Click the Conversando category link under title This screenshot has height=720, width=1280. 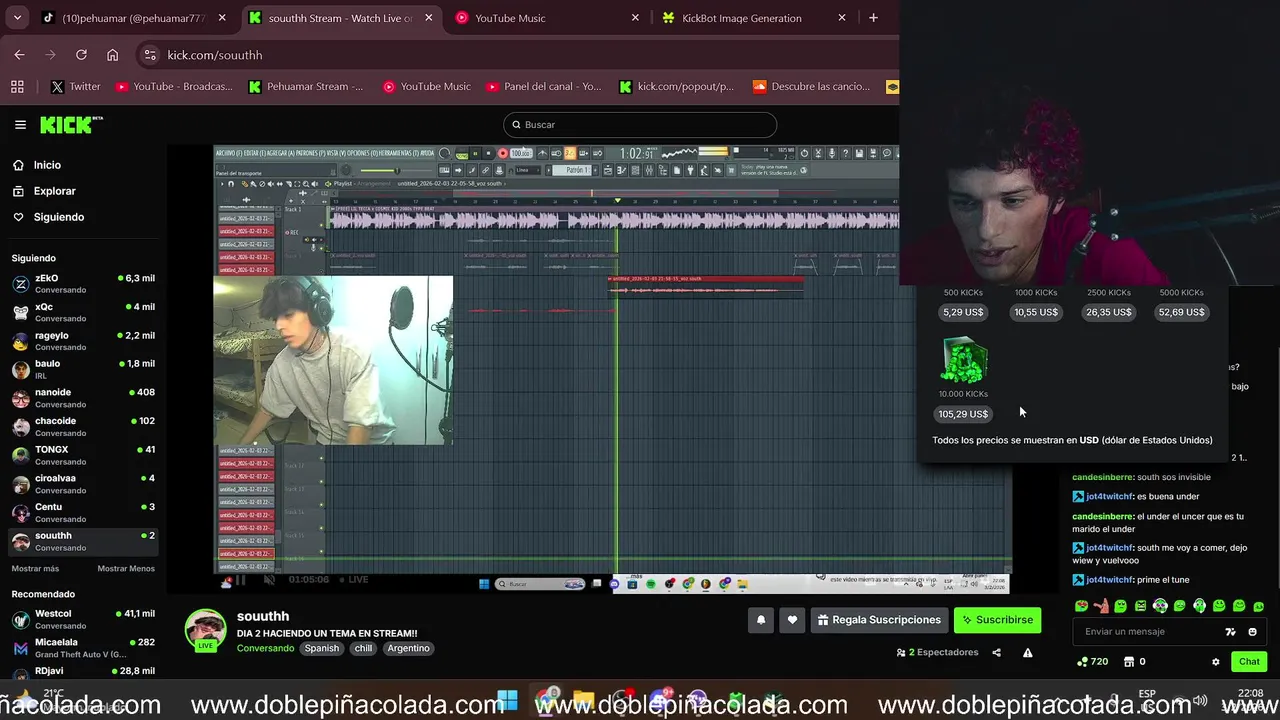[x=265, y=649]
